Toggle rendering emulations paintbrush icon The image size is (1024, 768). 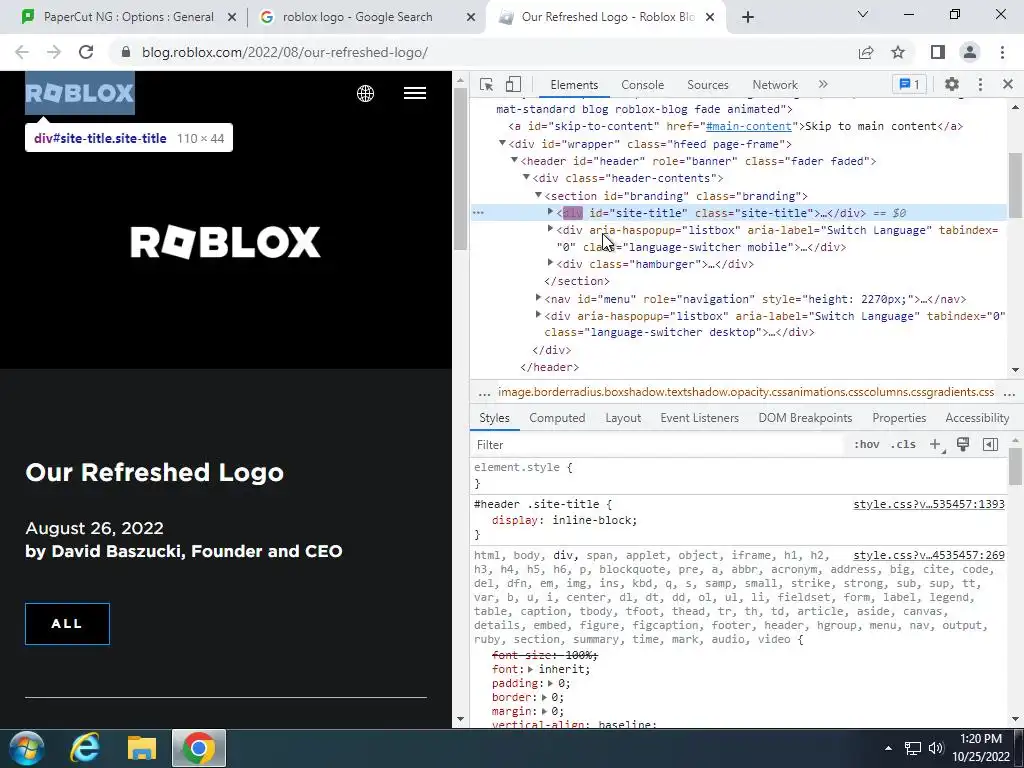point(963,445)
